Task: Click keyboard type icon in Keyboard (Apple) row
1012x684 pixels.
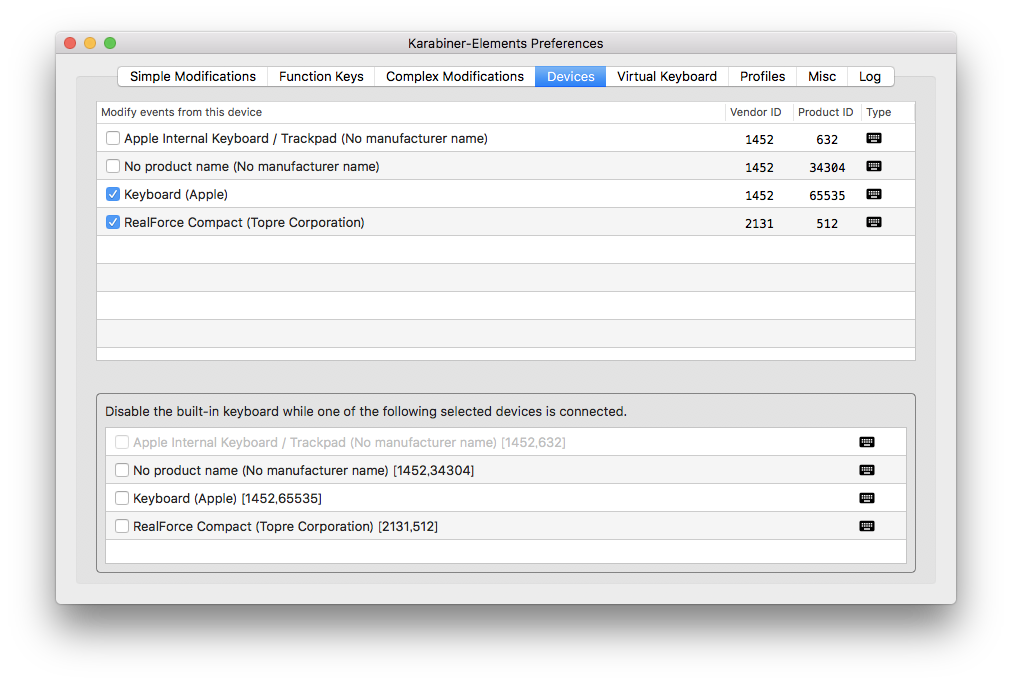Action: click(874, 194)
